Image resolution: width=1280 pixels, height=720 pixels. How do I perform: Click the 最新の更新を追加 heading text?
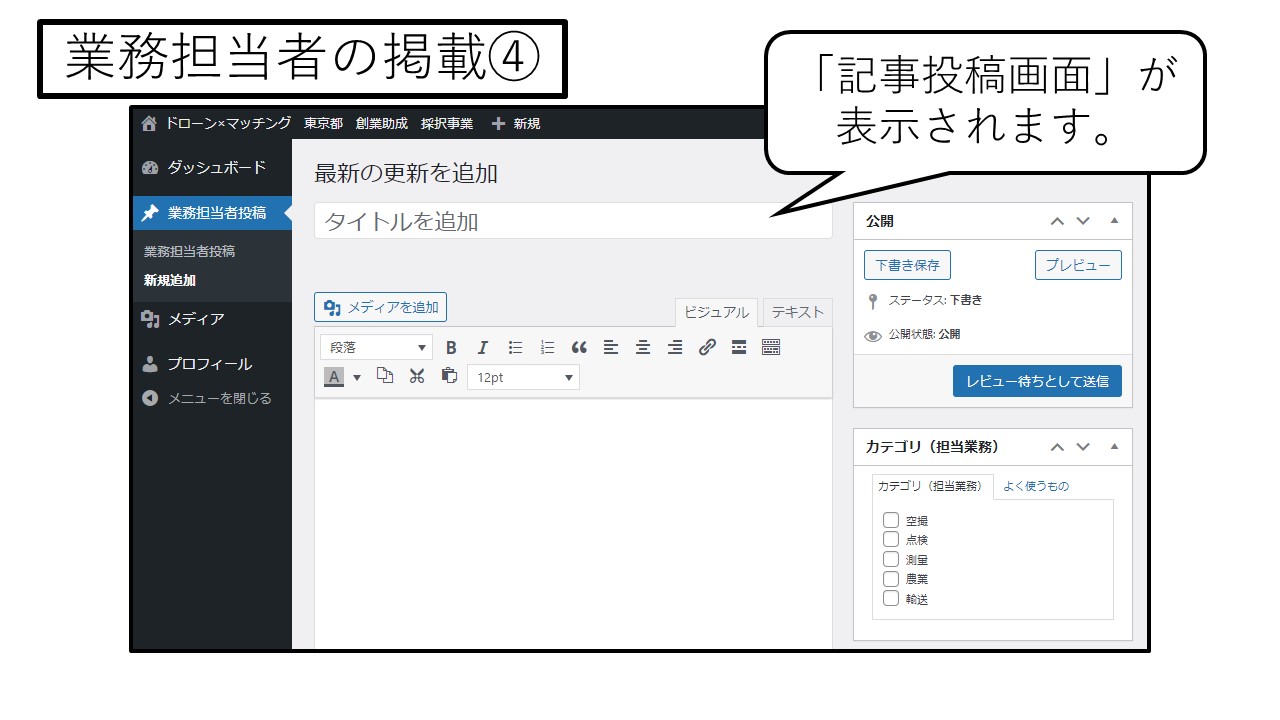406,173
